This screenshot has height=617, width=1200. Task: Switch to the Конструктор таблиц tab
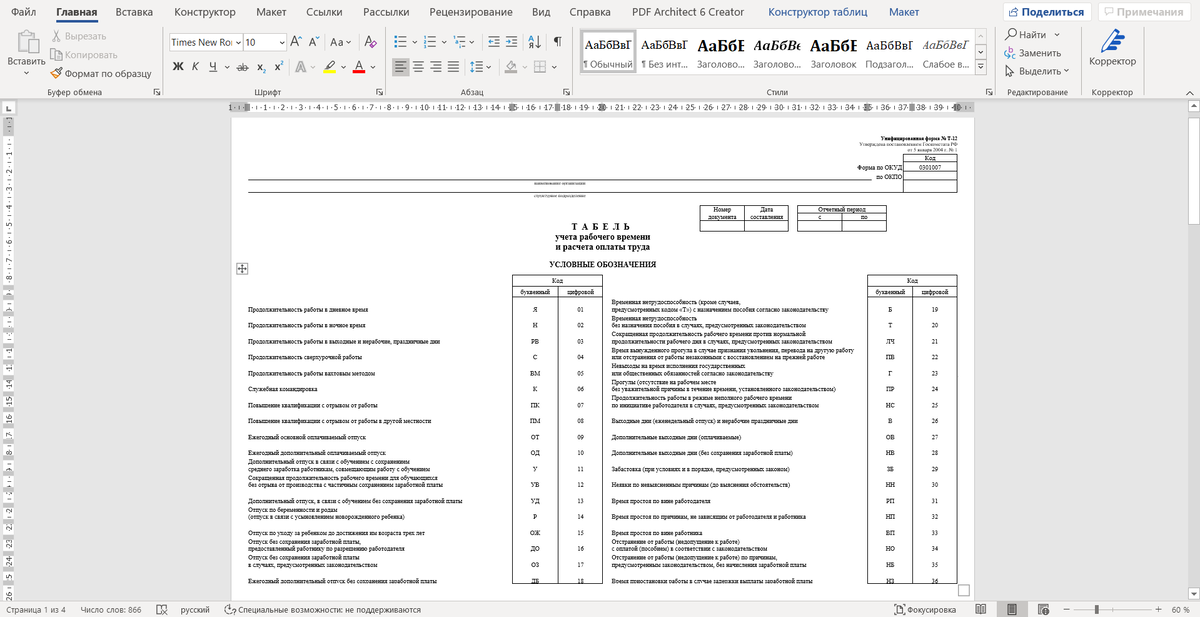[818, 12]
